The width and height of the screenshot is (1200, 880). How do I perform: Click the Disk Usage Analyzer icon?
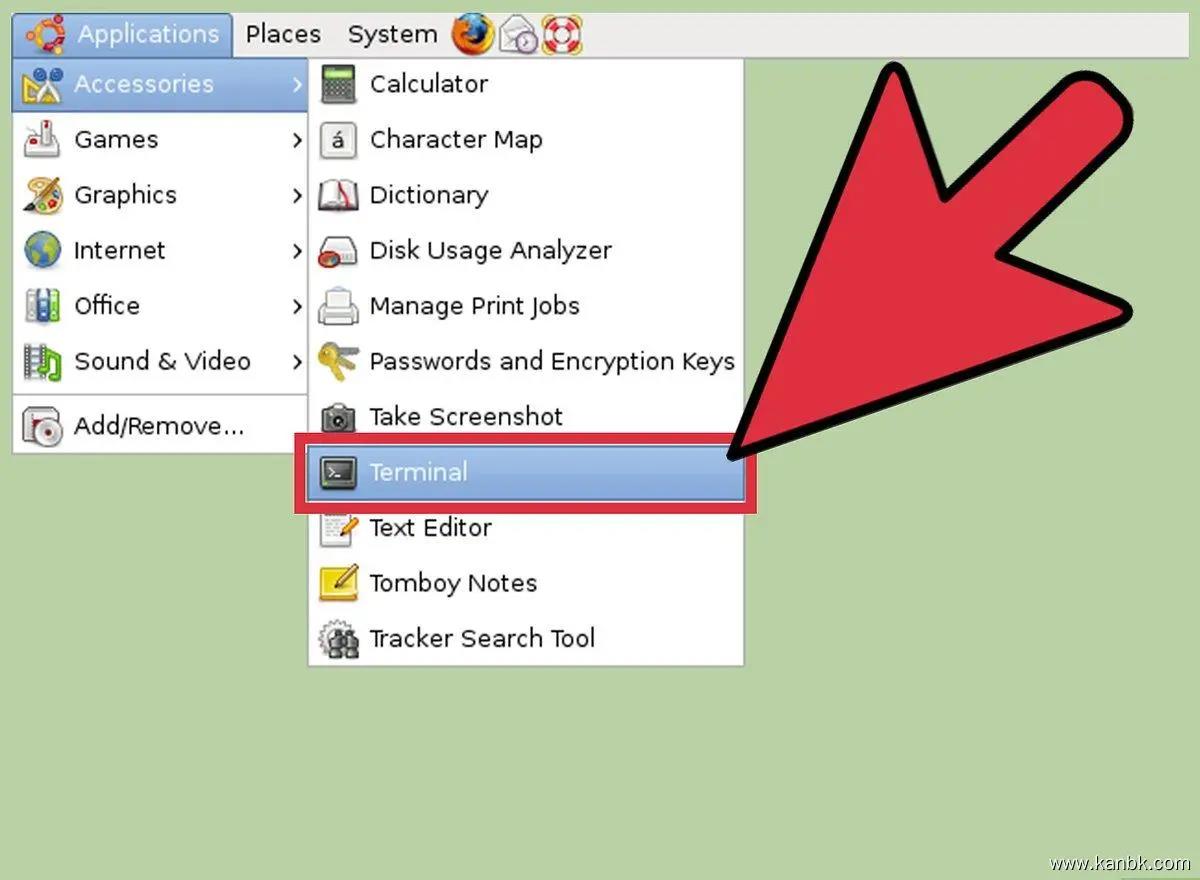coord(338,251)
